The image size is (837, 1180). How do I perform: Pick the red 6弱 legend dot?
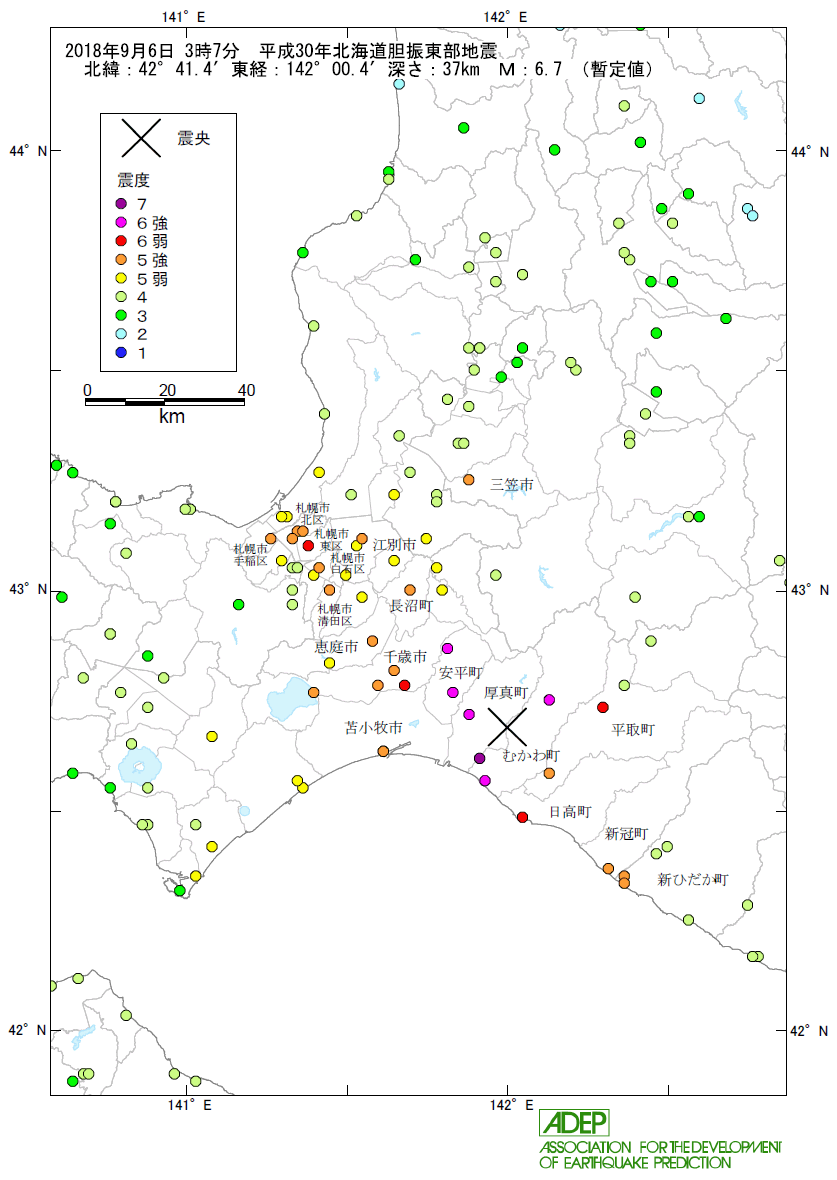point(121,241)
